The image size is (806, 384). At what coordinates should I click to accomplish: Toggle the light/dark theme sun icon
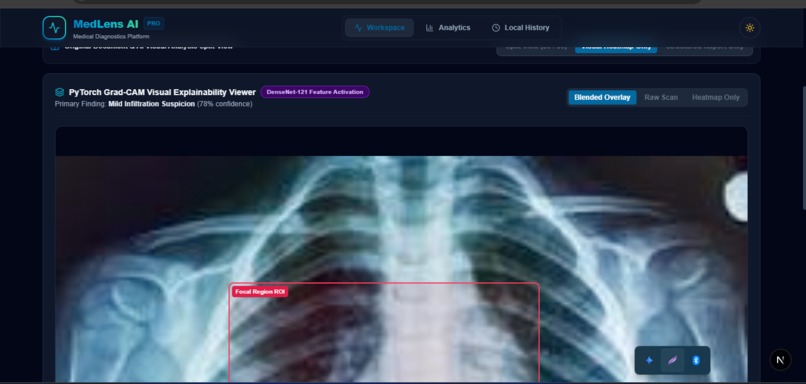click(749, 28)
